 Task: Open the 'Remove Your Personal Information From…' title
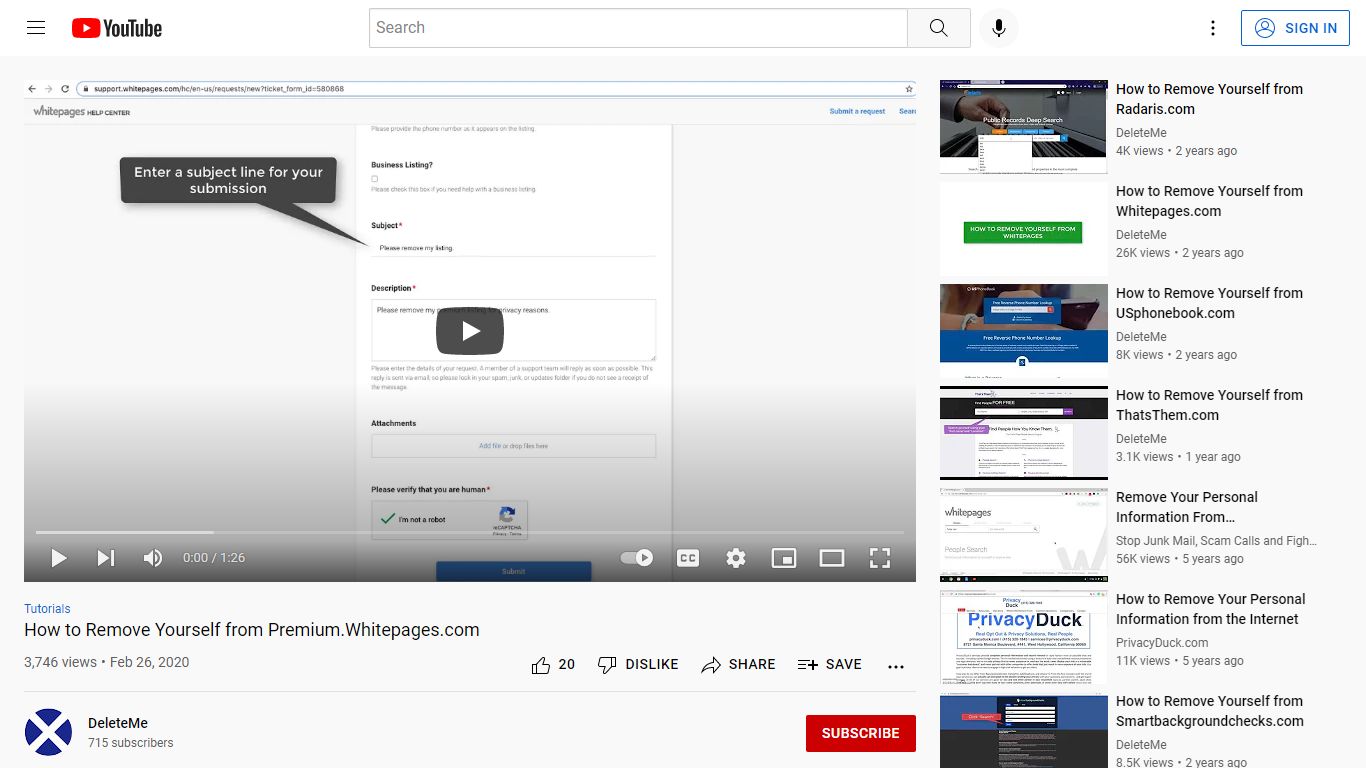pos(1187,507)
